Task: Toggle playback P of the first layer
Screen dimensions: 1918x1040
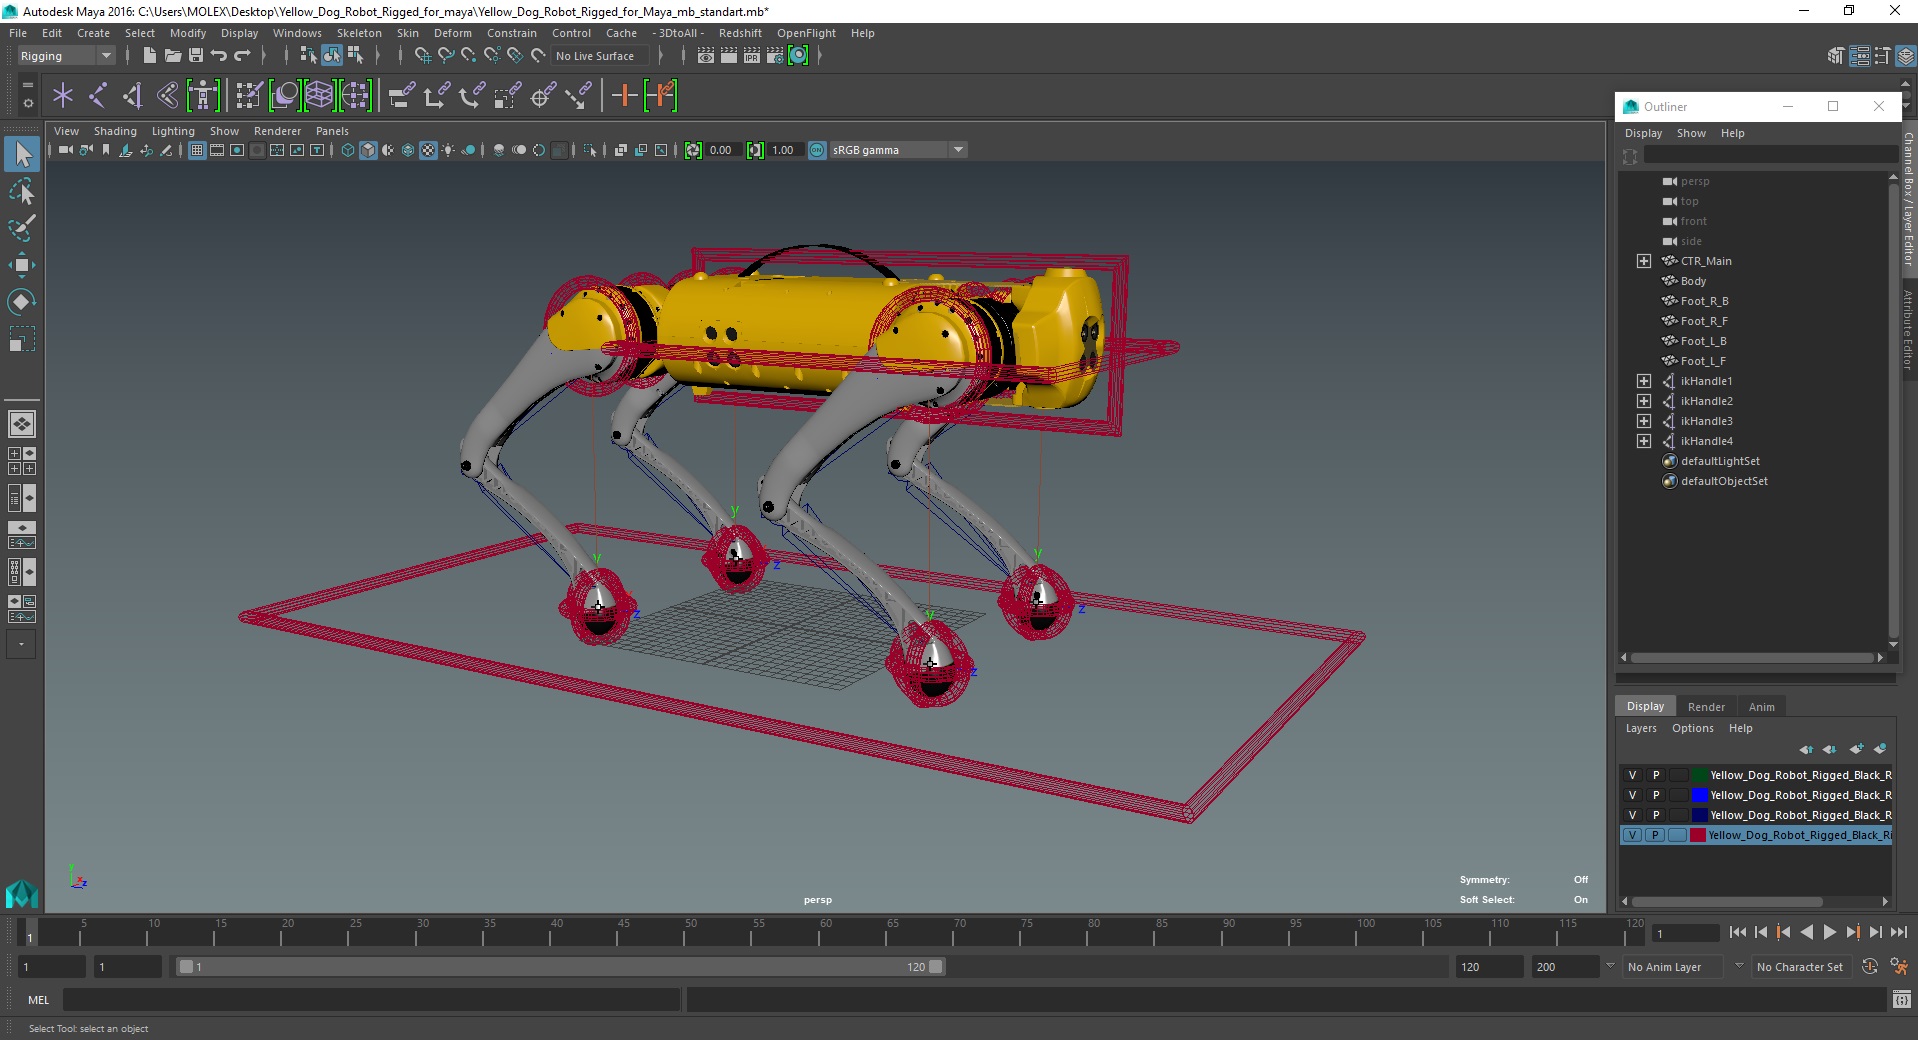Action: (x=1656, y=775)
